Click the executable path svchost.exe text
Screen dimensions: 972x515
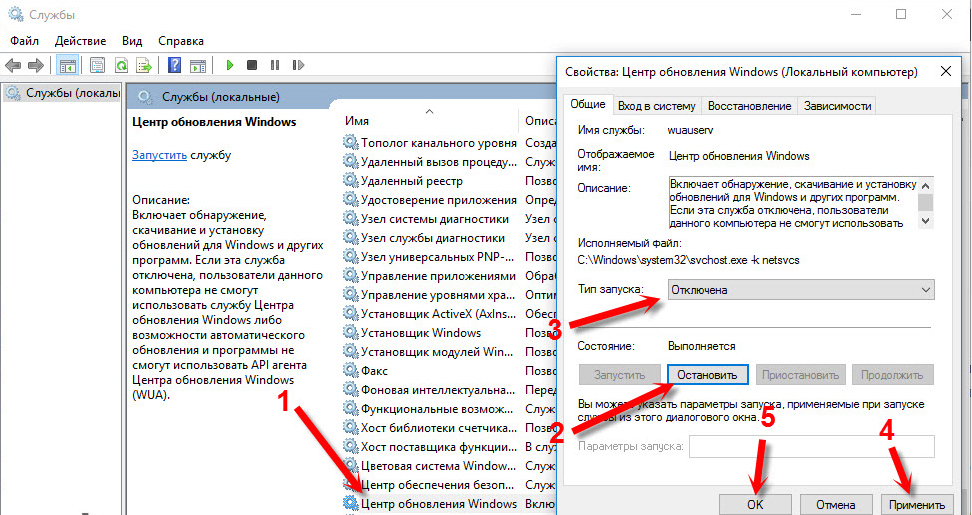[x=689, y=260]
